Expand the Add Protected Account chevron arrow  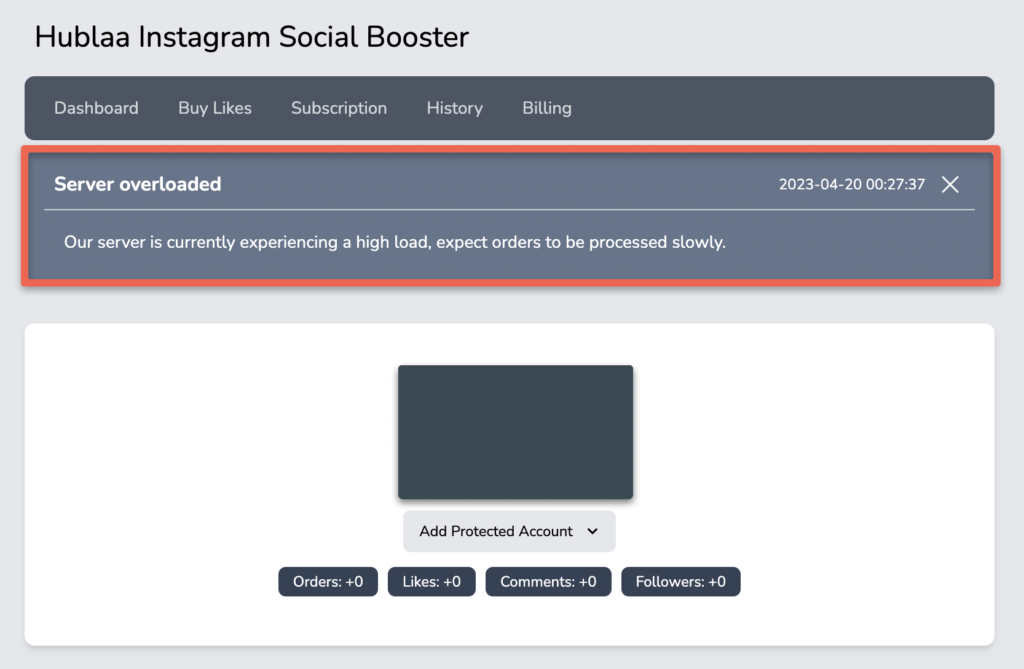[594, 531]
